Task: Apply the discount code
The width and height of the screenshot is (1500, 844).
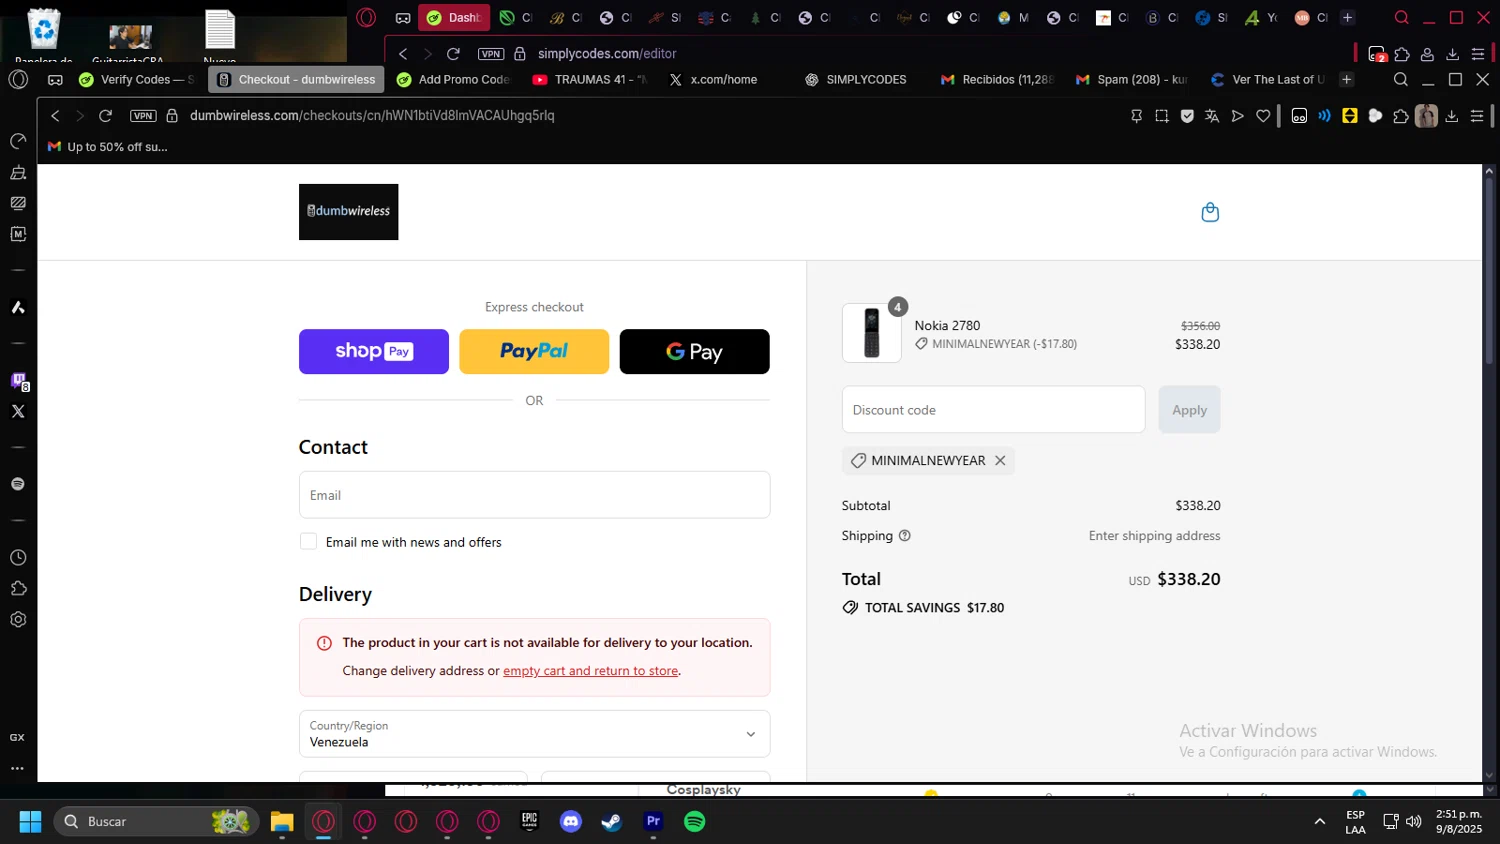Action: click(1189, 410)
